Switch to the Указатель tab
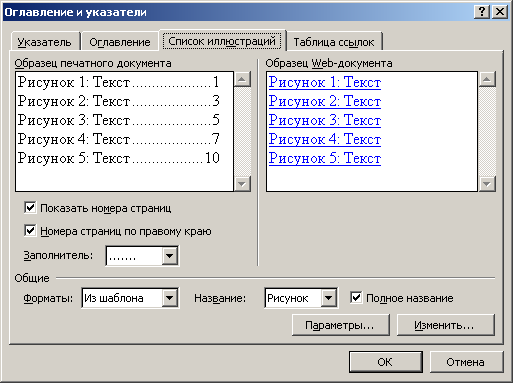This screenshot has height=383, width=513. tap(45, 42)
